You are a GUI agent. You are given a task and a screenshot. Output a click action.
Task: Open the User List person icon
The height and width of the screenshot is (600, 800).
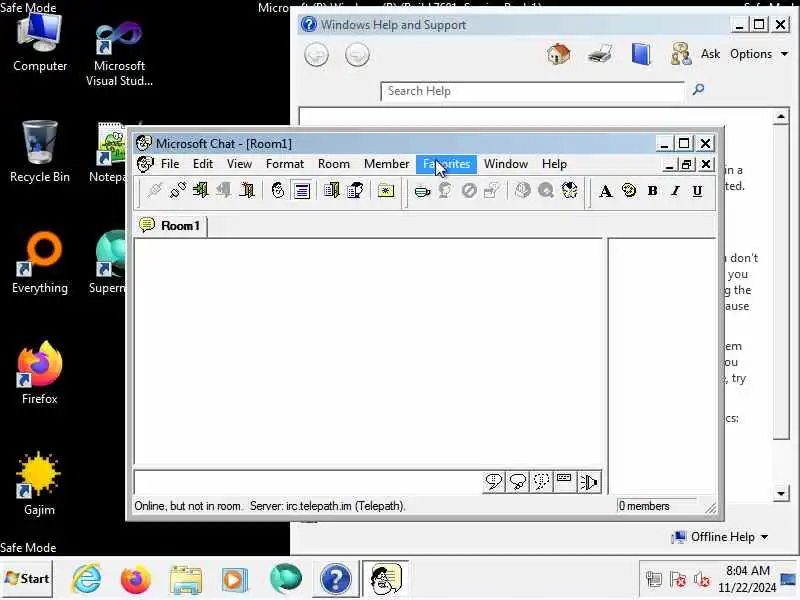(355, 191)
